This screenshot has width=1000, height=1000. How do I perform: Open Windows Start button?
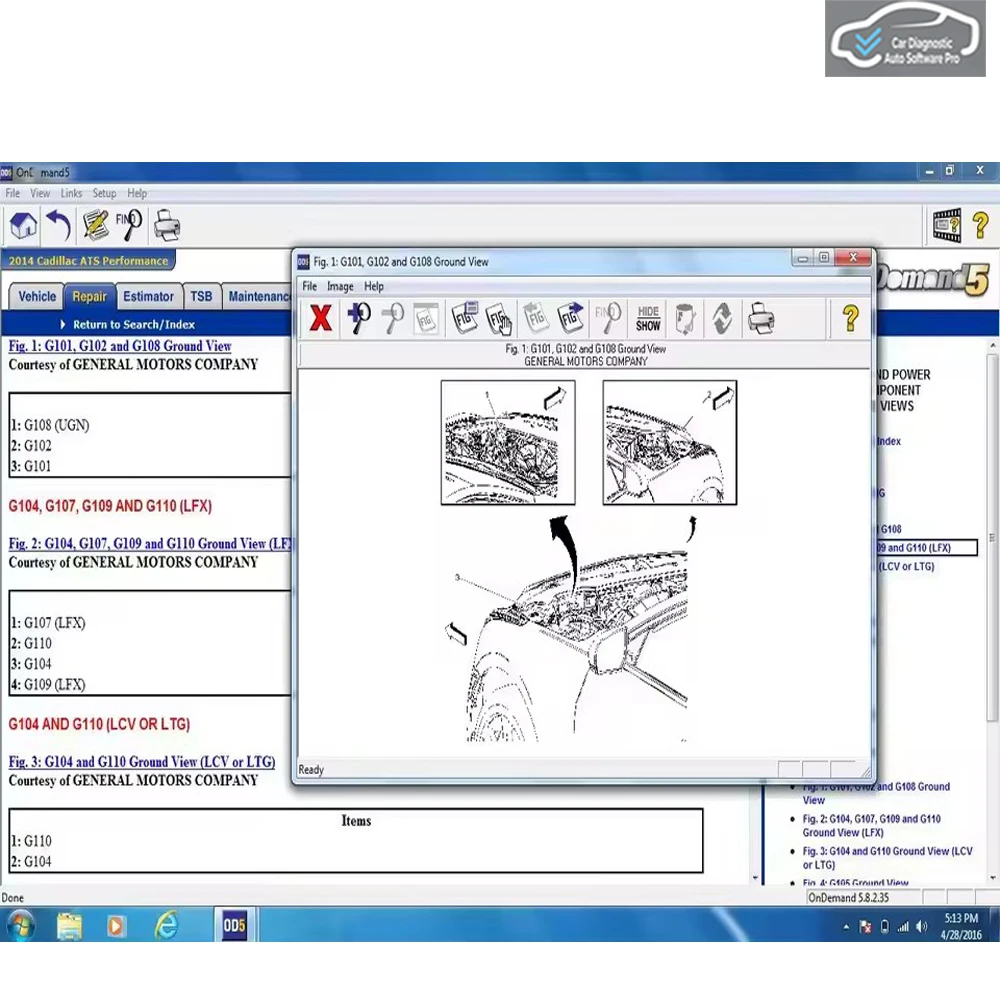pyautogui.click(x=20, y=925)
